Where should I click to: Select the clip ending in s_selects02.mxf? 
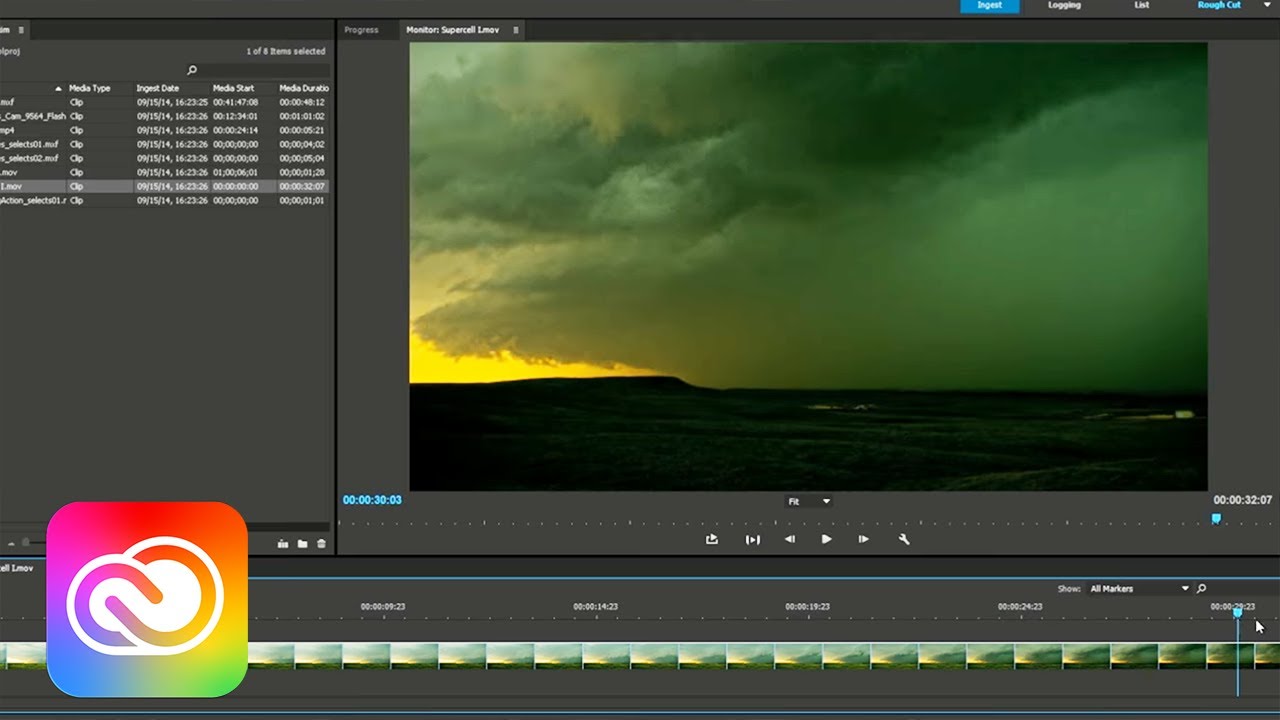coord(164,158)
